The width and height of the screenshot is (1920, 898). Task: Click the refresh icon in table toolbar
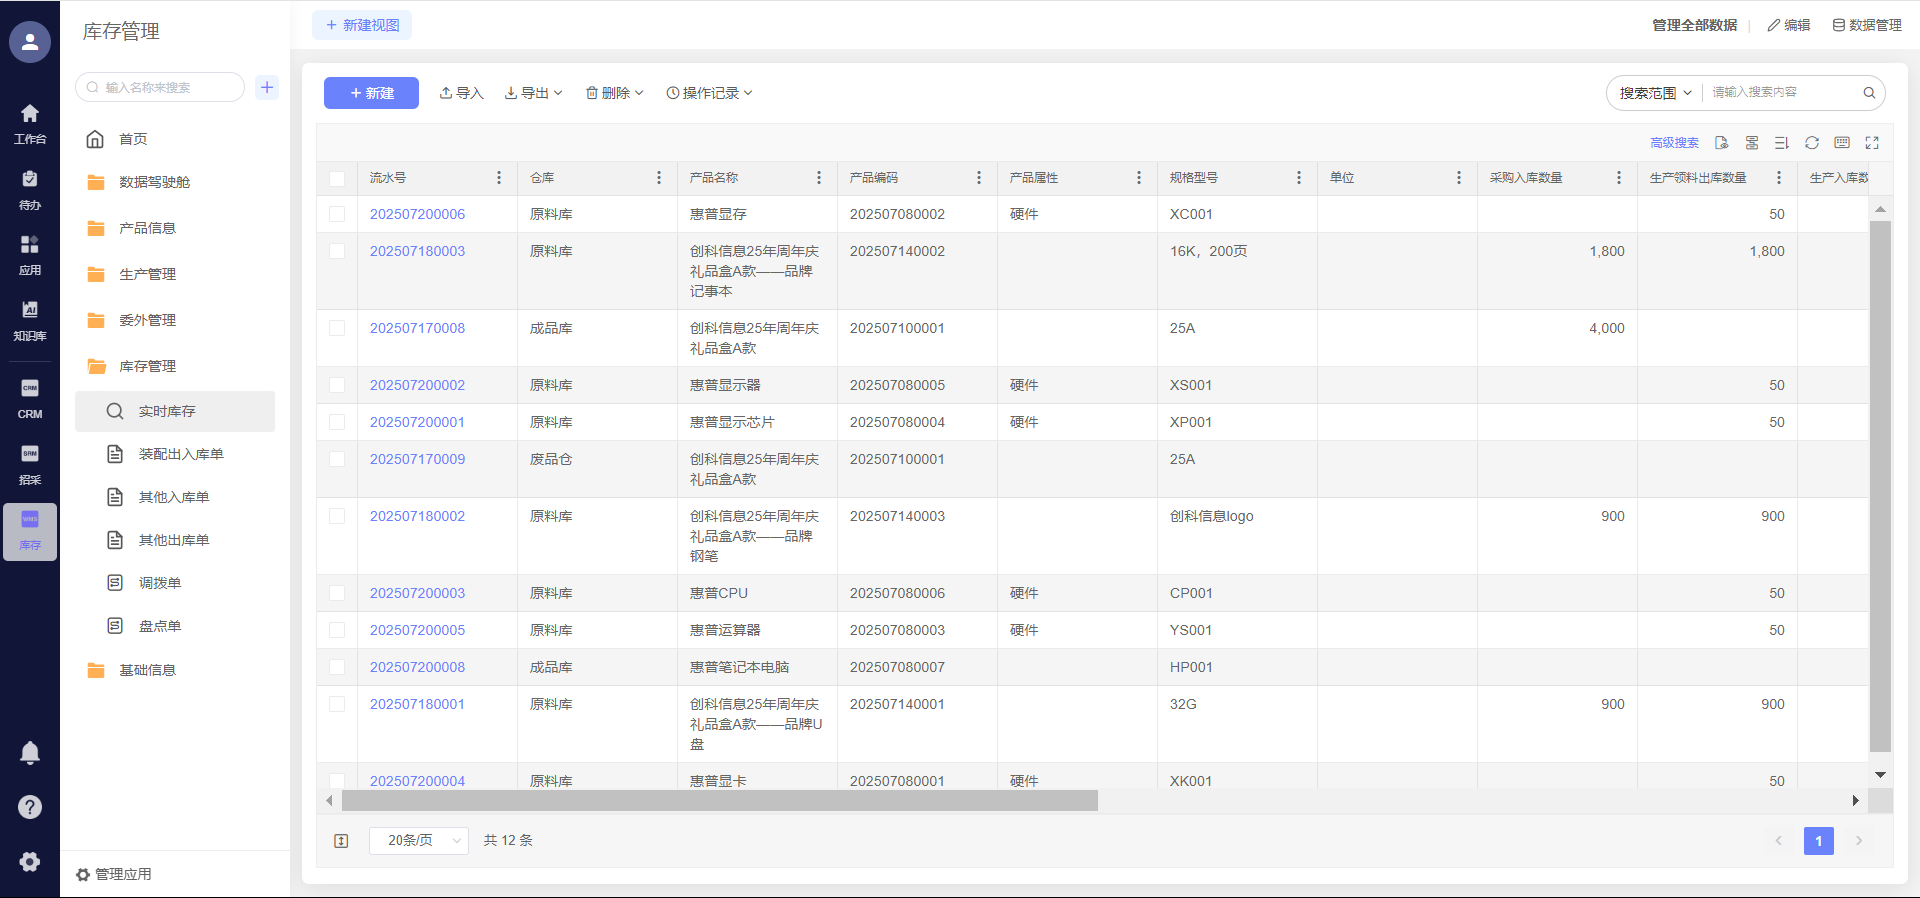pyautogui.click(x=1811, y=143)
